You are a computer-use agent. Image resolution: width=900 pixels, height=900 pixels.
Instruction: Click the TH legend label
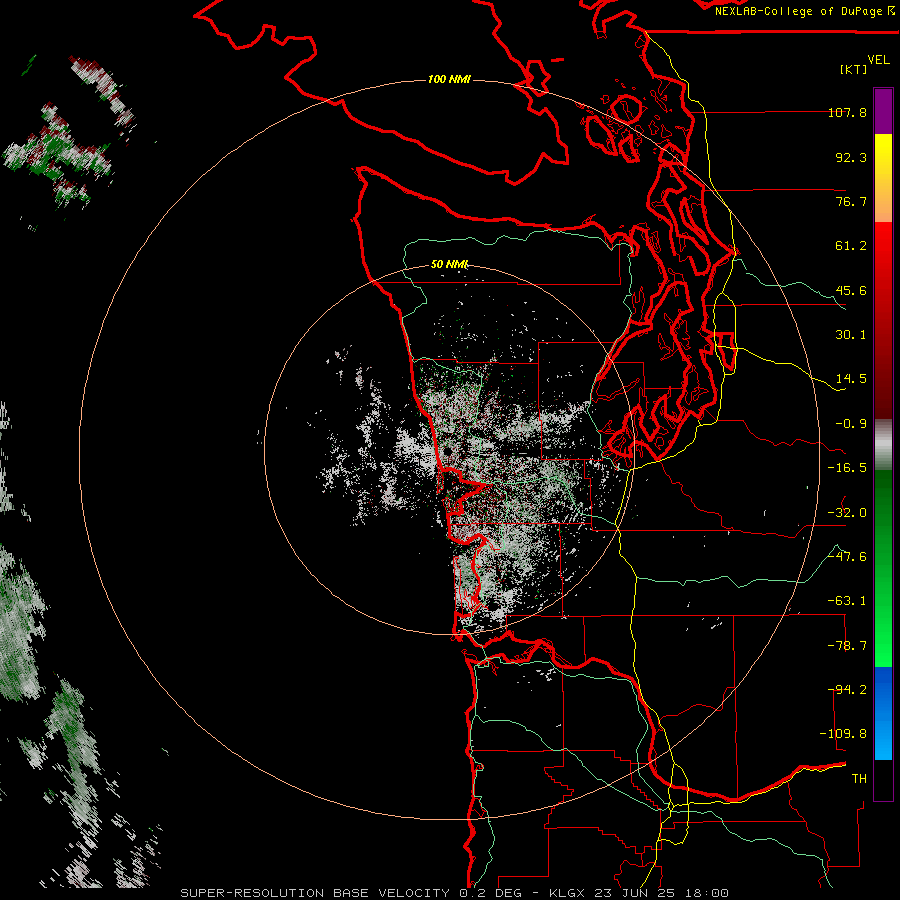pos(859,778)
